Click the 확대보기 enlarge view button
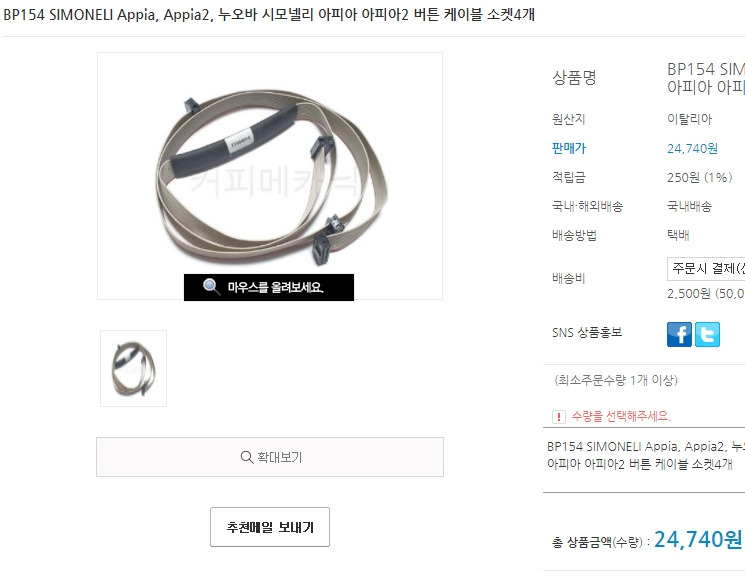Image resolution: width=745 pixels, height=572 pixels. (x=270, y=457)
